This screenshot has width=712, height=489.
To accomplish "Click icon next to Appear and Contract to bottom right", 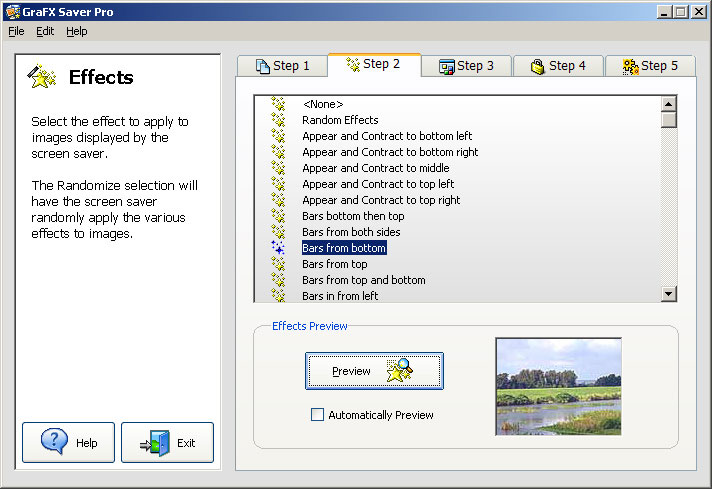I will [x=278, y=152].
